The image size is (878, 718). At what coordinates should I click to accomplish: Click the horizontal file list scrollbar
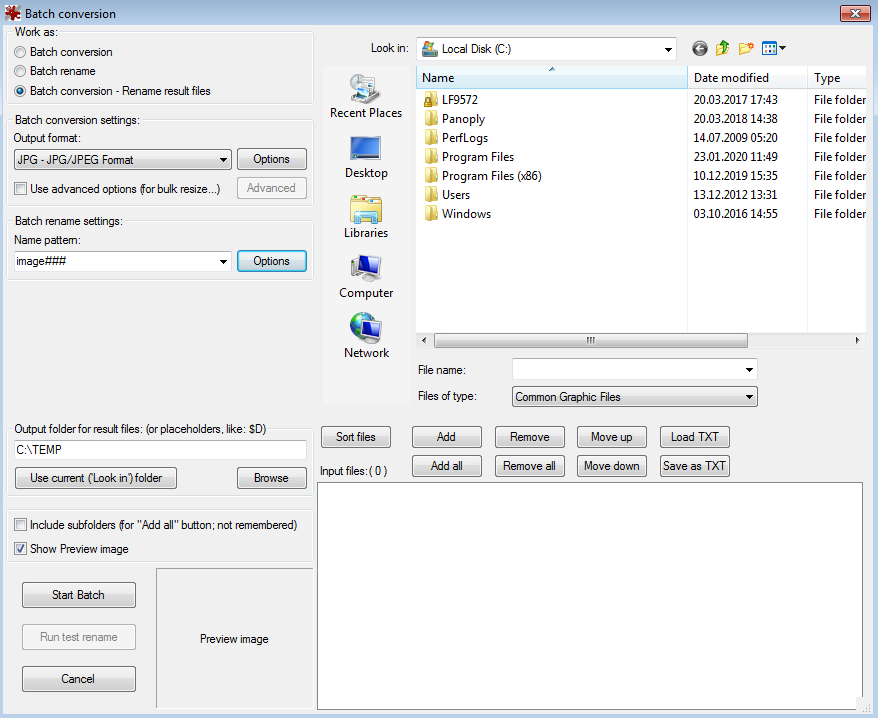coord(590,340)
